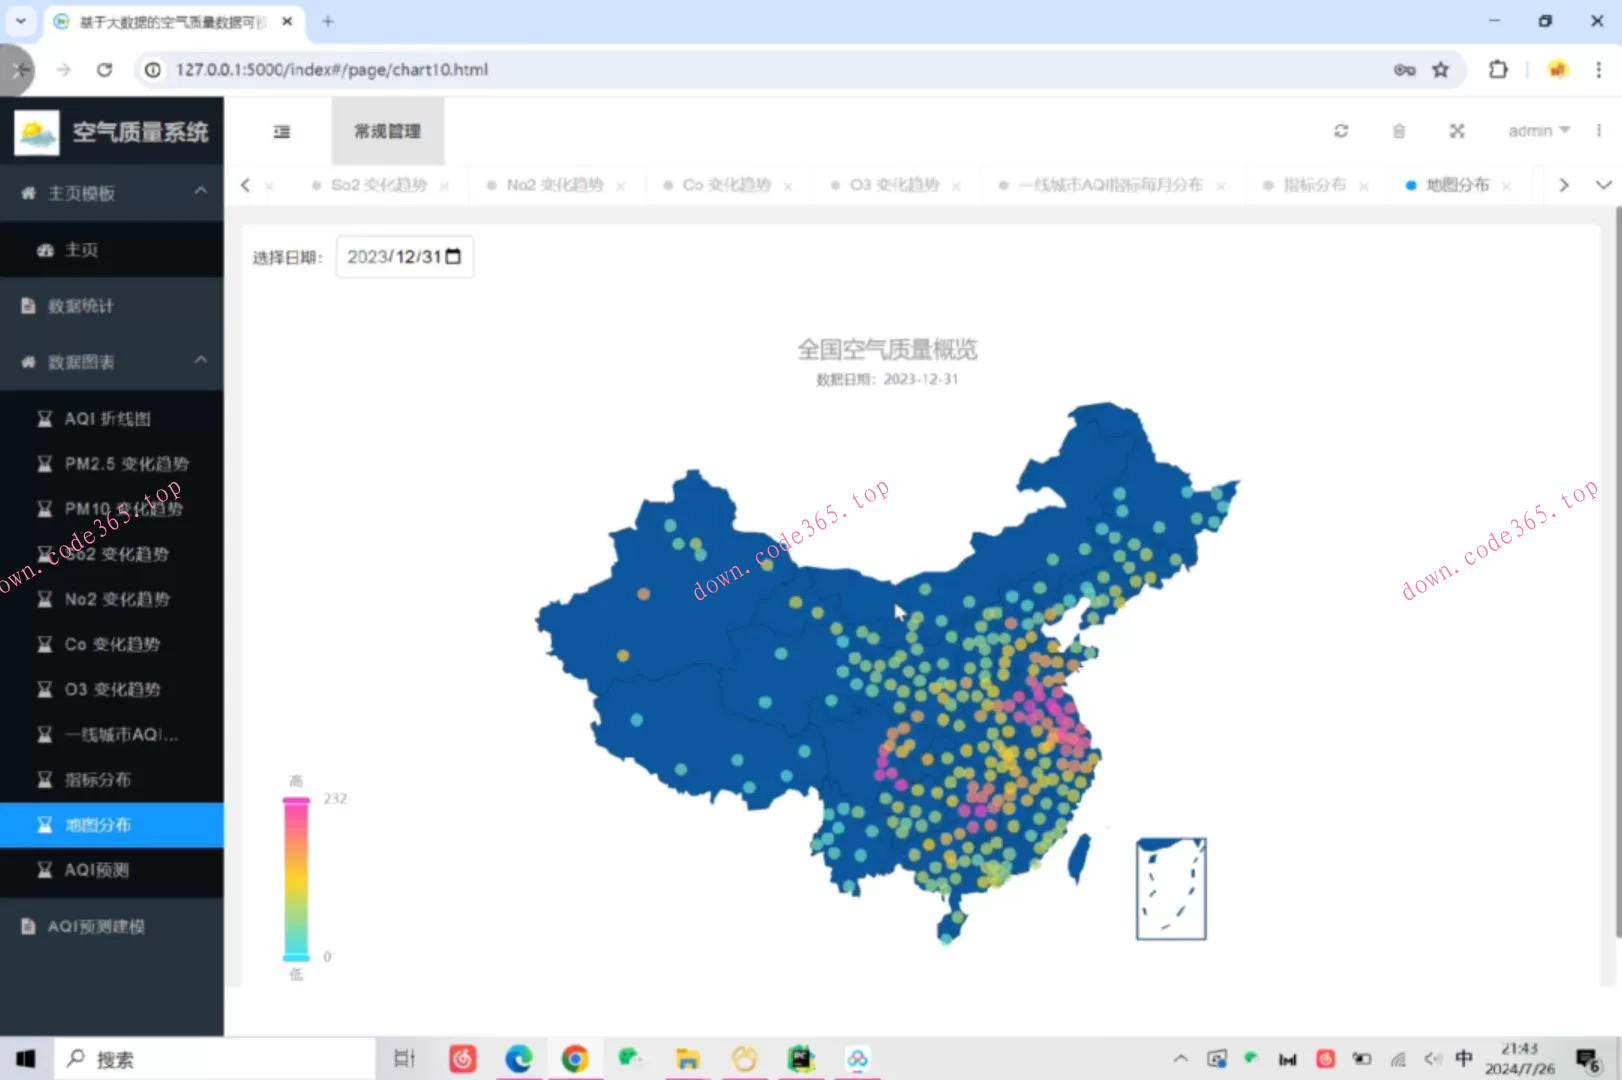Close the 指标分布 tab
The width and height of the screenshot is (1622, 1080).
point(1364,185)
